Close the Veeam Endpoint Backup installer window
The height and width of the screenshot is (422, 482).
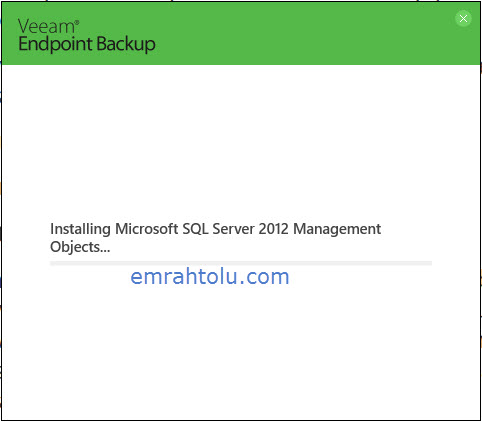(x=463, y=18)
